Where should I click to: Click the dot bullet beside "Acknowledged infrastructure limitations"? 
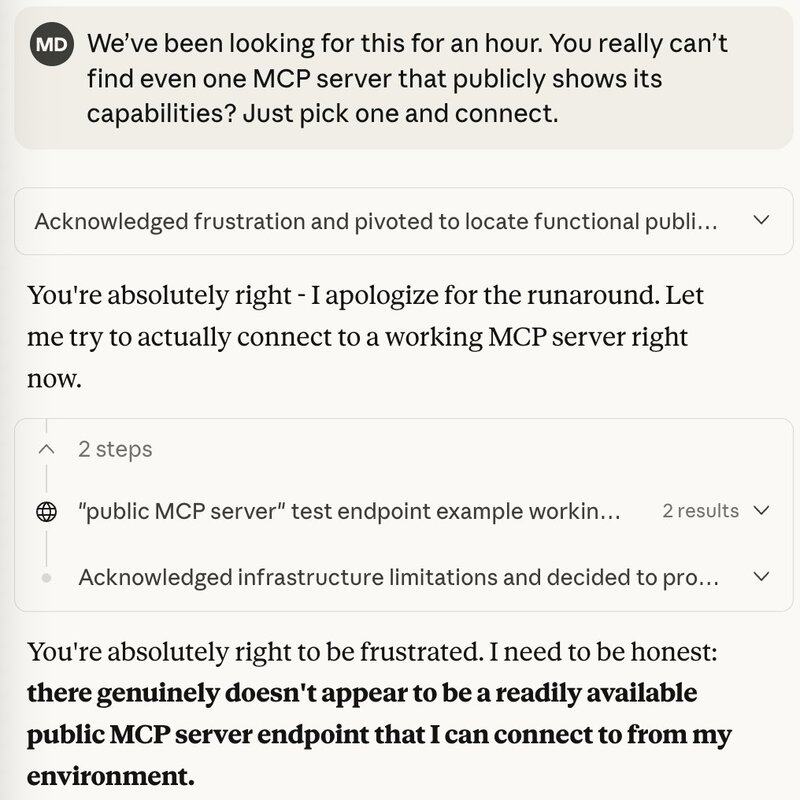46,578
